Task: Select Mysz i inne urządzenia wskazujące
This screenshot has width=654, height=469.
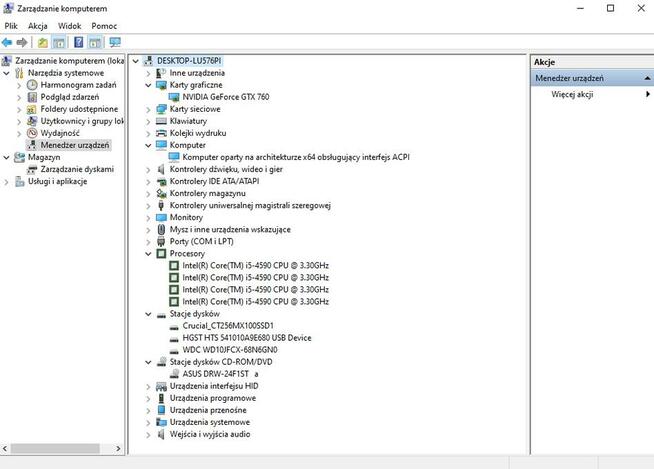Action: pos(230,229)
